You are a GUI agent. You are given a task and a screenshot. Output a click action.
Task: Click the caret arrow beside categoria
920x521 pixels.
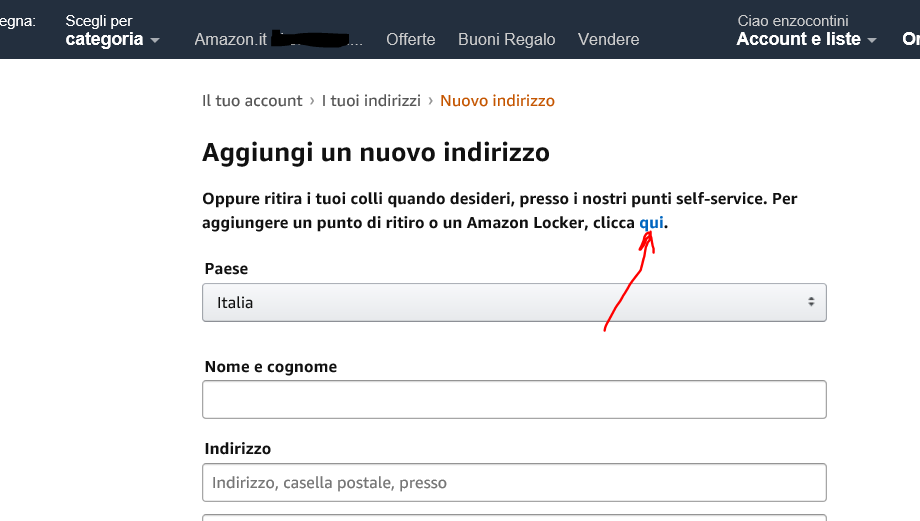(x=154, y=41)
